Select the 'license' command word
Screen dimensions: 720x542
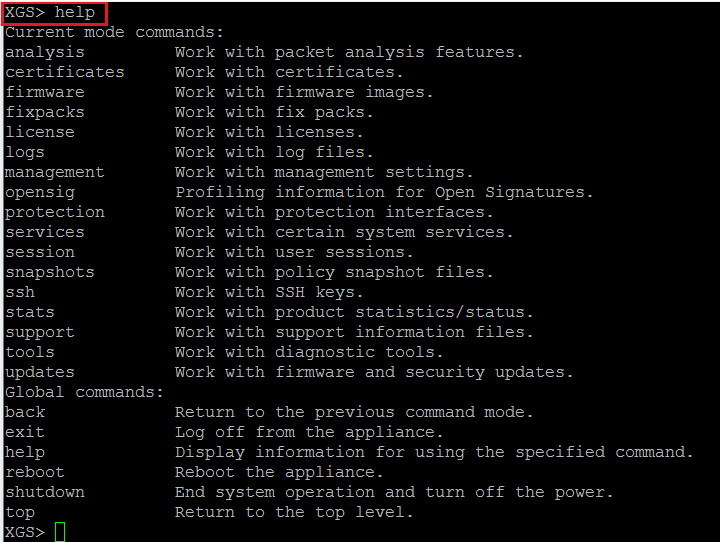point(40,132)
